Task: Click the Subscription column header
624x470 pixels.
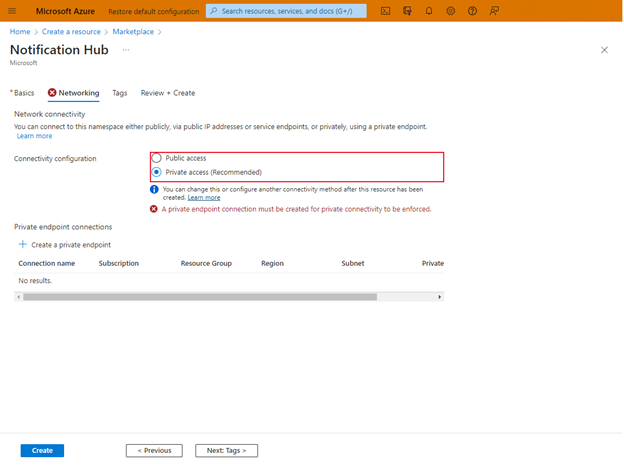Action: coord(119,263)
